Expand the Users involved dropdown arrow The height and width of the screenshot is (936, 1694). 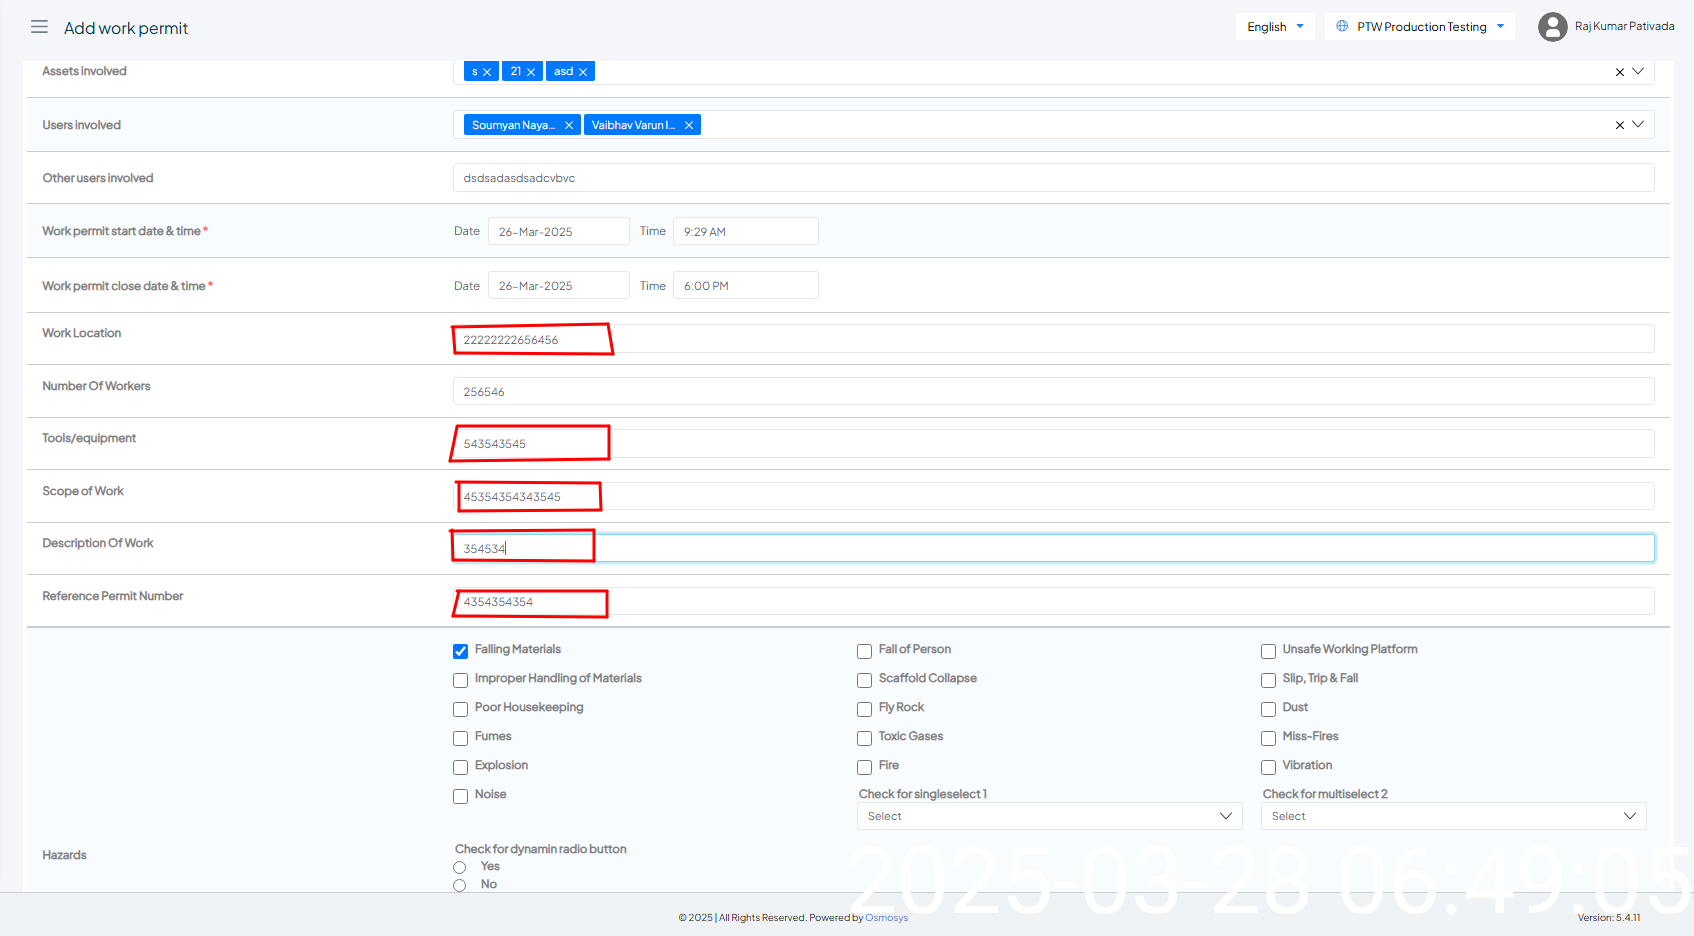point(1638,125)
